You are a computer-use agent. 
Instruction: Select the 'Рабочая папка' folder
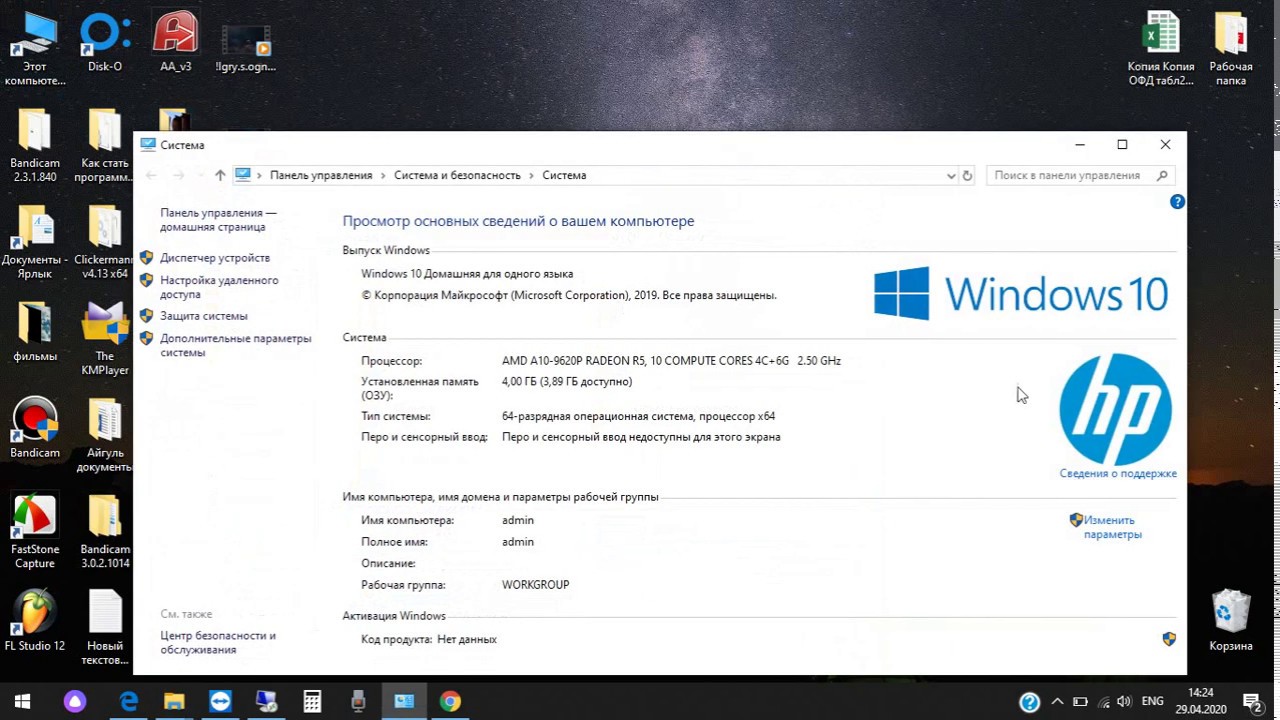(1231, 49)
